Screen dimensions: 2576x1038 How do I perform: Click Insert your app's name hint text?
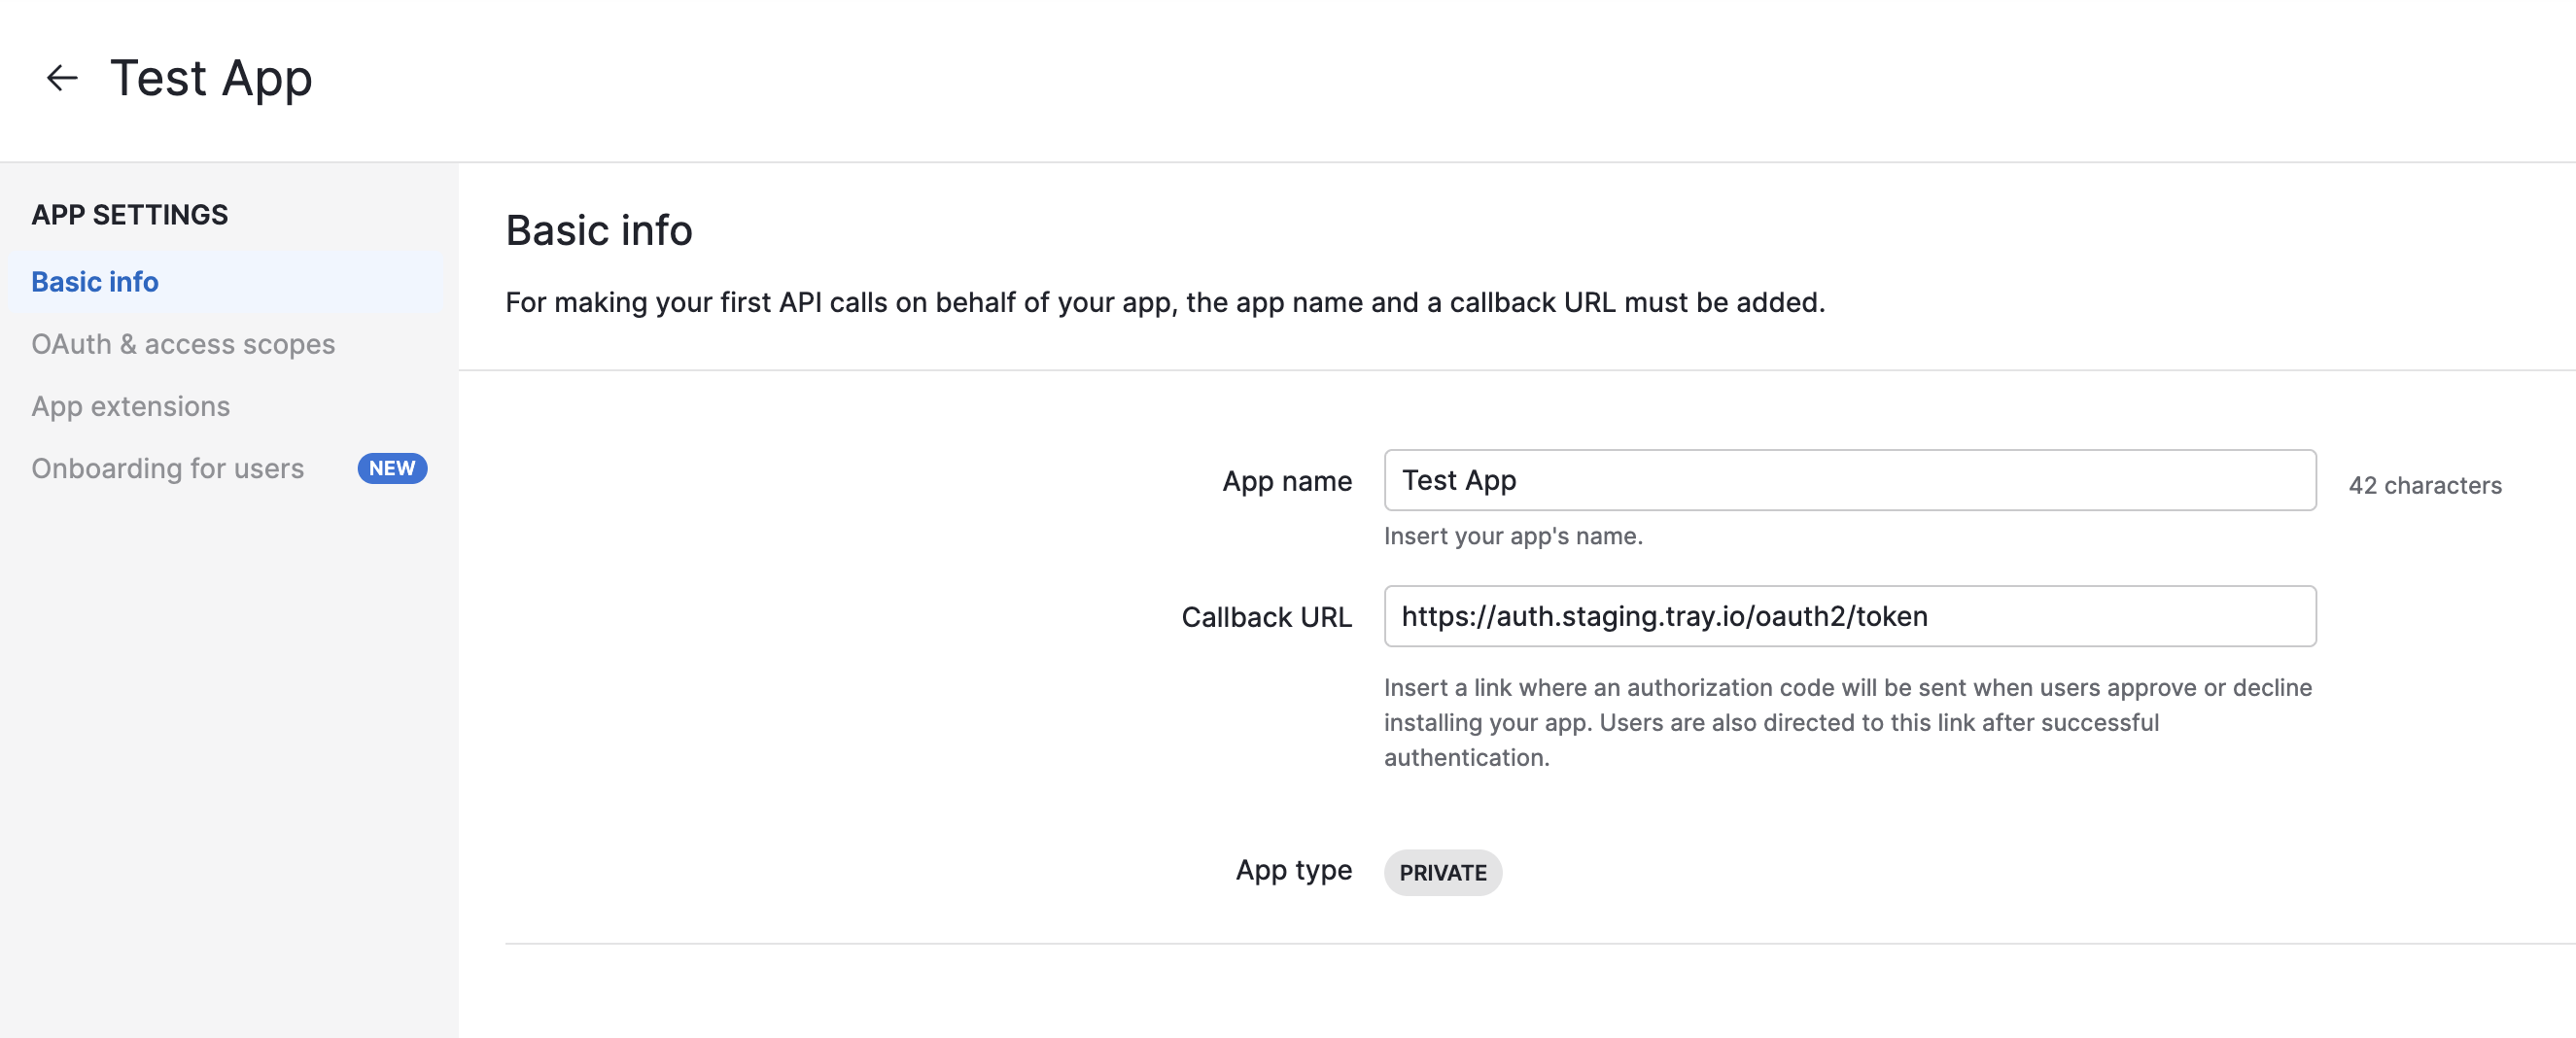click(1513, 536)
